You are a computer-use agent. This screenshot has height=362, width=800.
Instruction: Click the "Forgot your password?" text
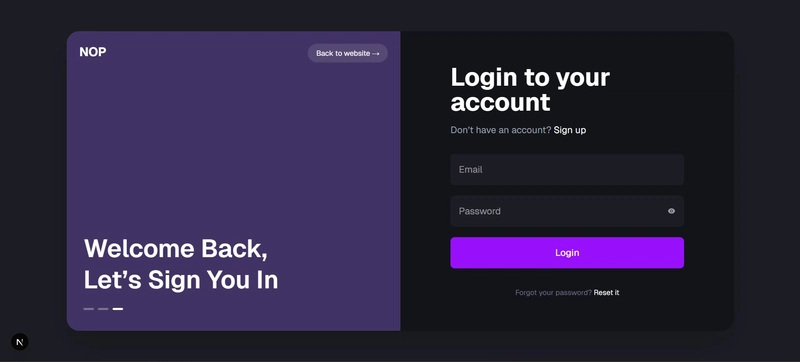[x=553, y=293]
